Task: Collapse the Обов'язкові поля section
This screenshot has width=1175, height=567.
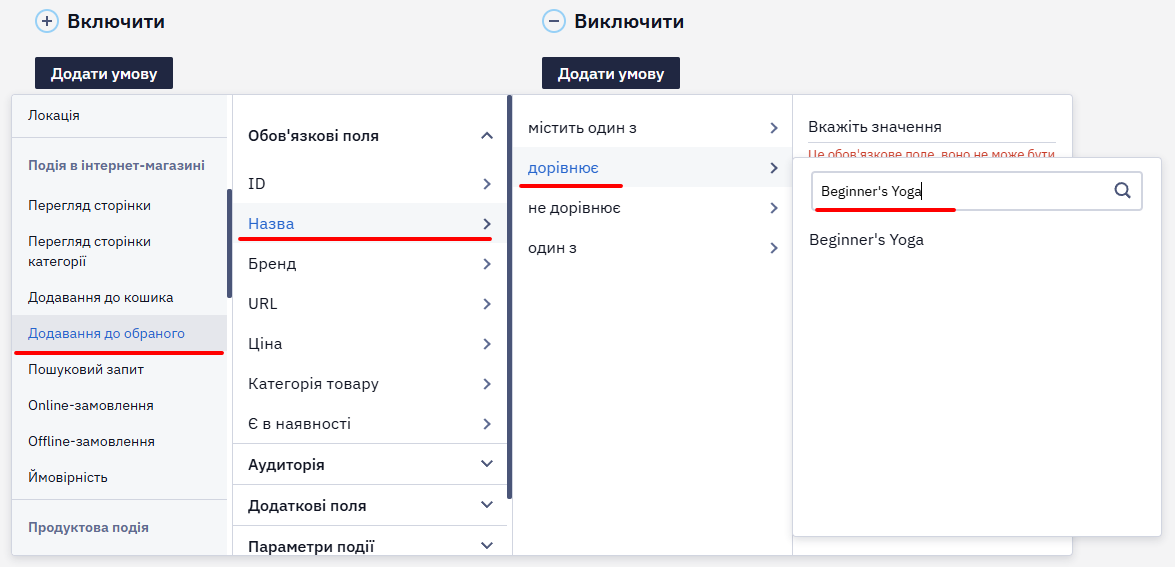Action: (487, 136)
